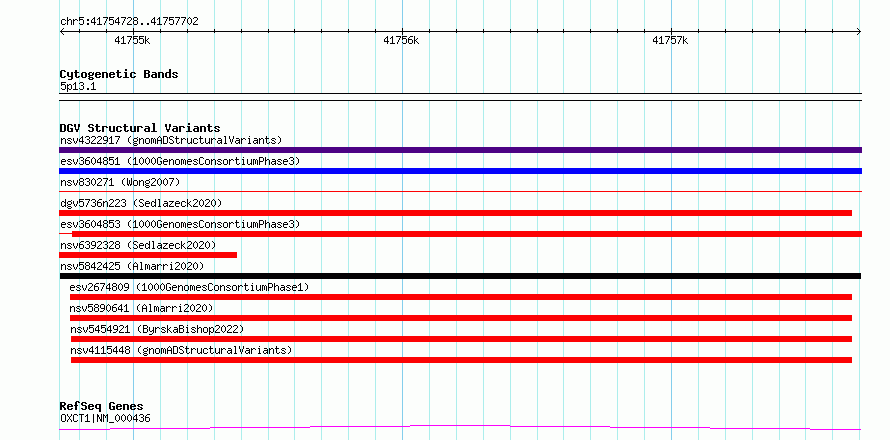Image resolution: width=890 pixels, height=440 pixels.
Task: Open nsv5890641 (Almarri2020) variant label
Action: coord(141,308)
